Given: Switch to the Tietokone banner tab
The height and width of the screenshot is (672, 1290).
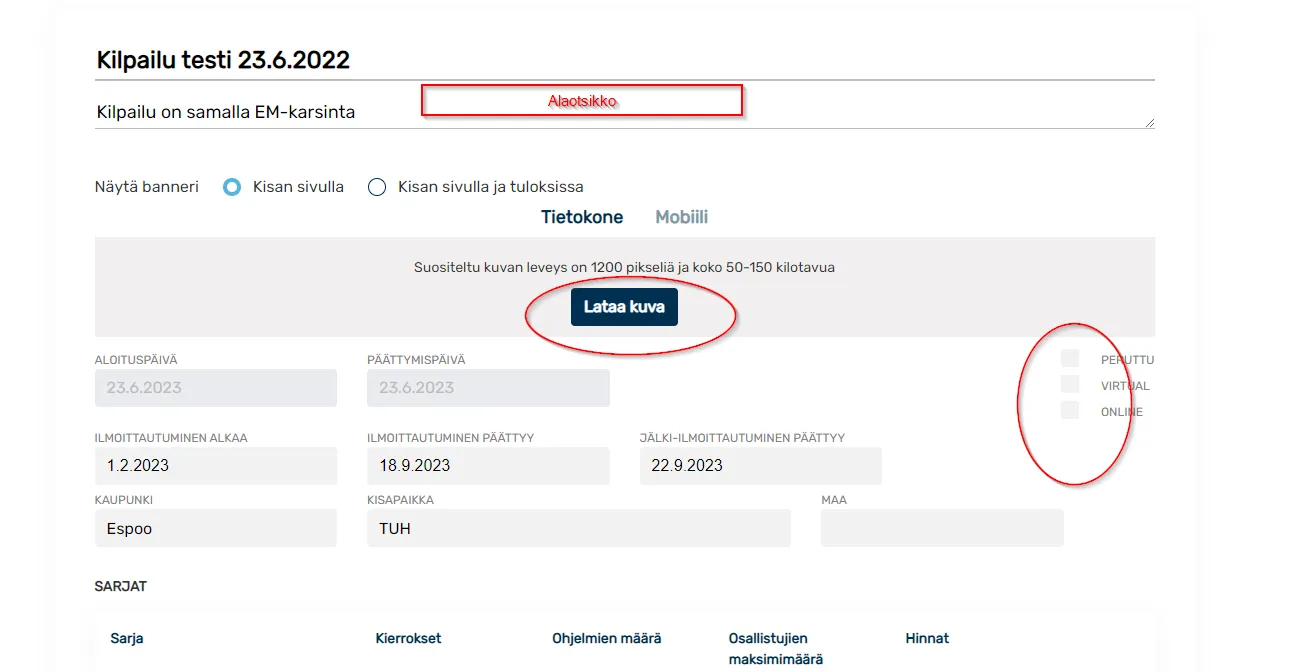Looking at the screenshot, I should 582,217.
